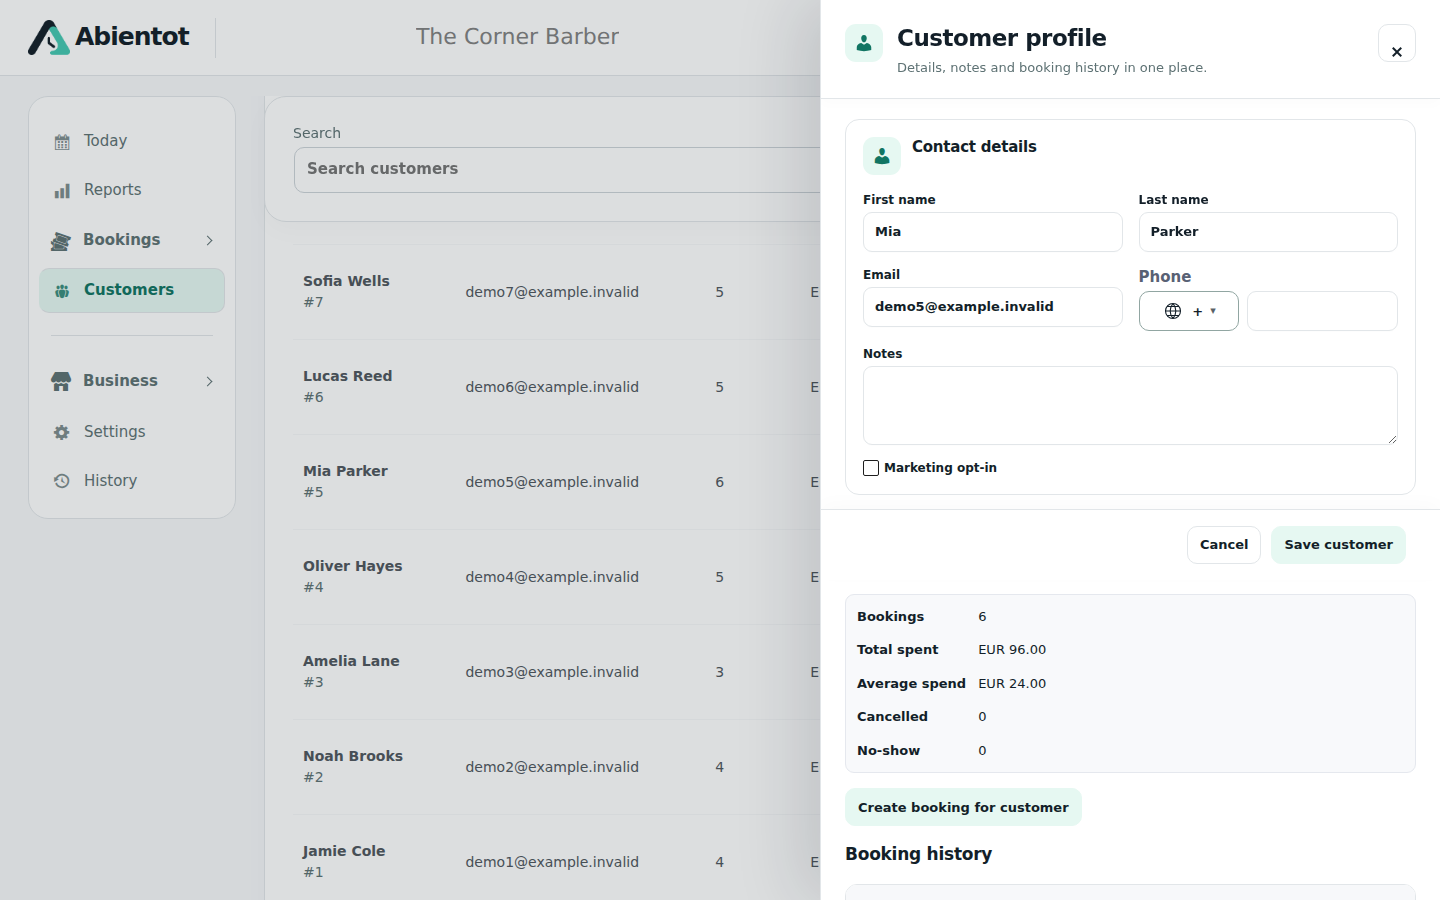Click the Abientot logo icon

[x=48, y=37]
